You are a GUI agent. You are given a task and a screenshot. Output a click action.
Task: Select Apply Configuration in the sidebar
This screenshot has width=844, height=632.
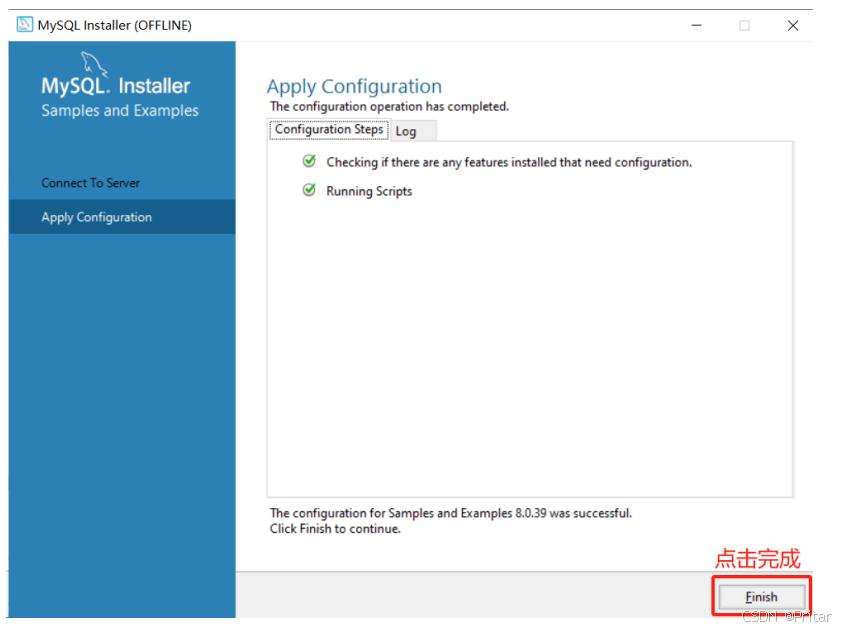[x=122, y=217]
